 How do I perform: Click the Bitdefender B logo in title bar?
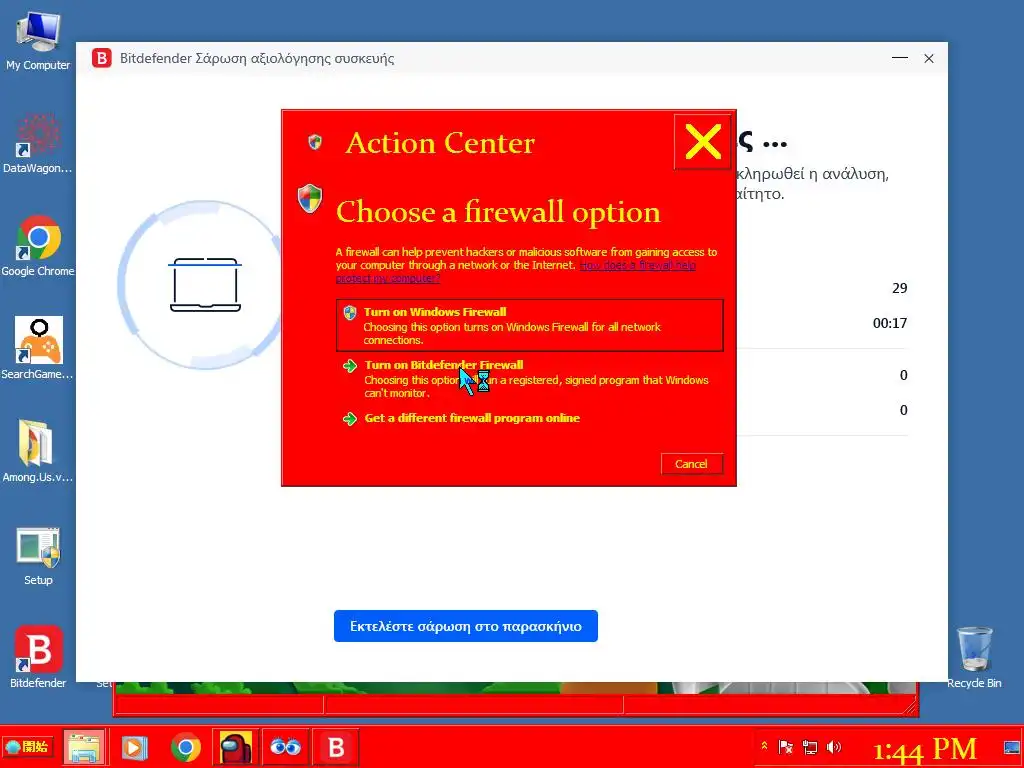tap(101, 58)
